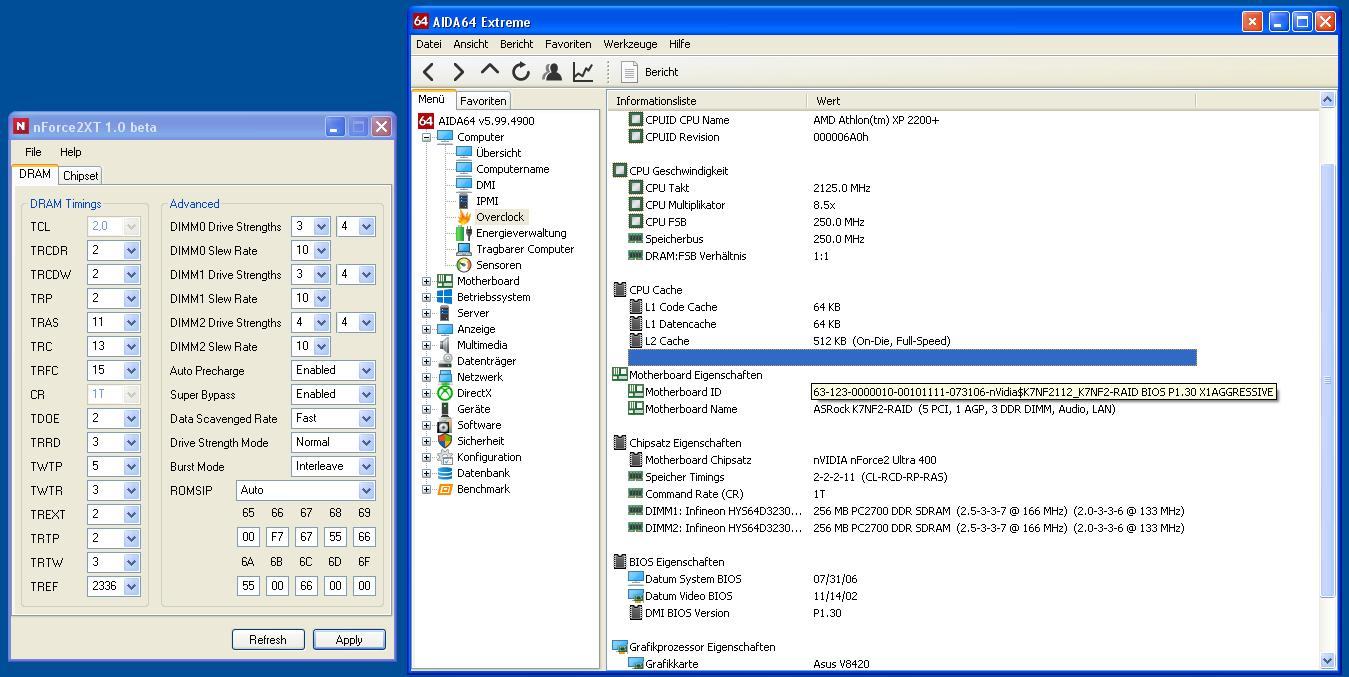Expand the Anzeige tree node
Screen dimensions: 1349x677
(x=427, y=329)
